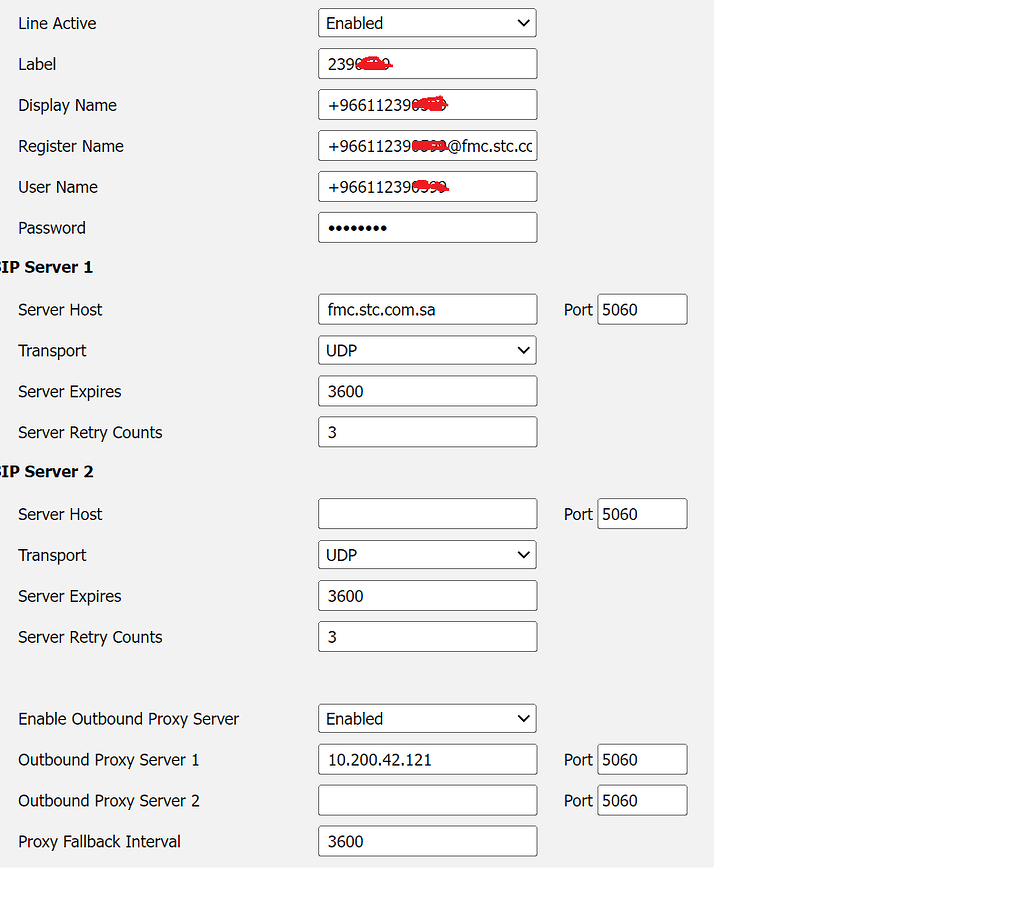Click the Password field
Image resolution: width=1024 pixels, height=921 pixels.
click(427, 227)
